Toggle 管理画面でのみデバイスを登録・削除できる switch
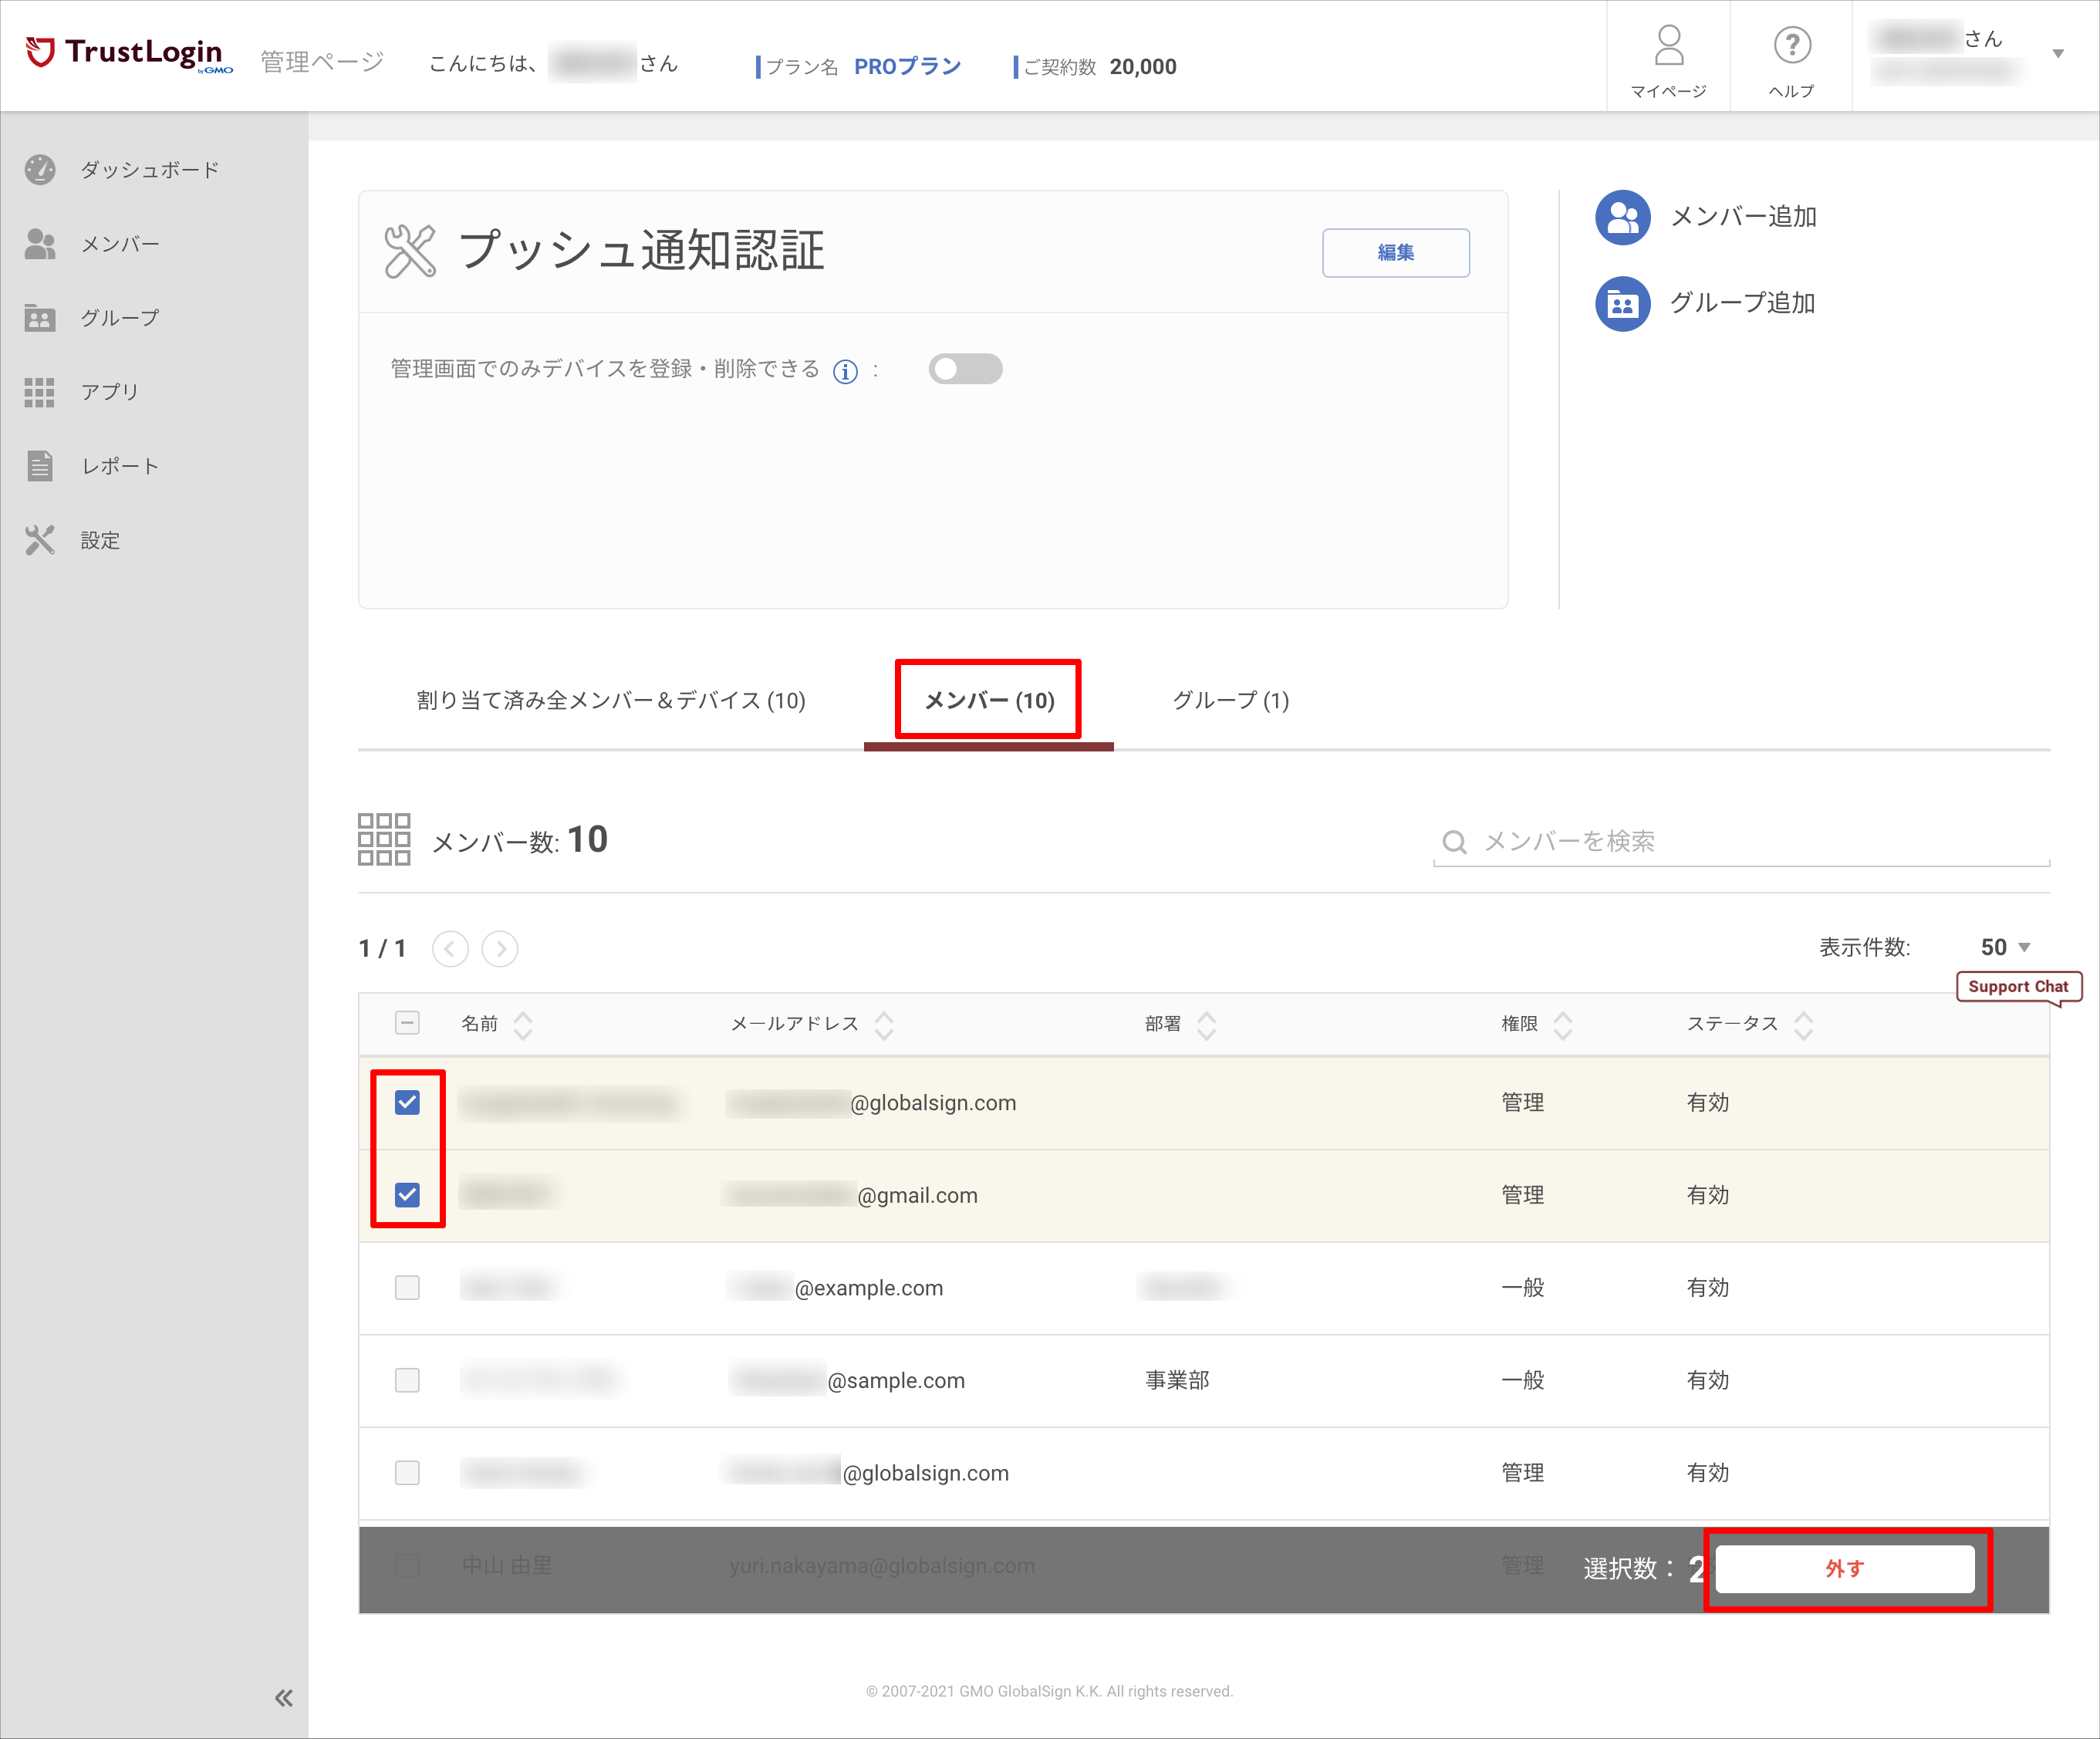This screenshot has width=2100, height=1739. (x=965, y=369)
